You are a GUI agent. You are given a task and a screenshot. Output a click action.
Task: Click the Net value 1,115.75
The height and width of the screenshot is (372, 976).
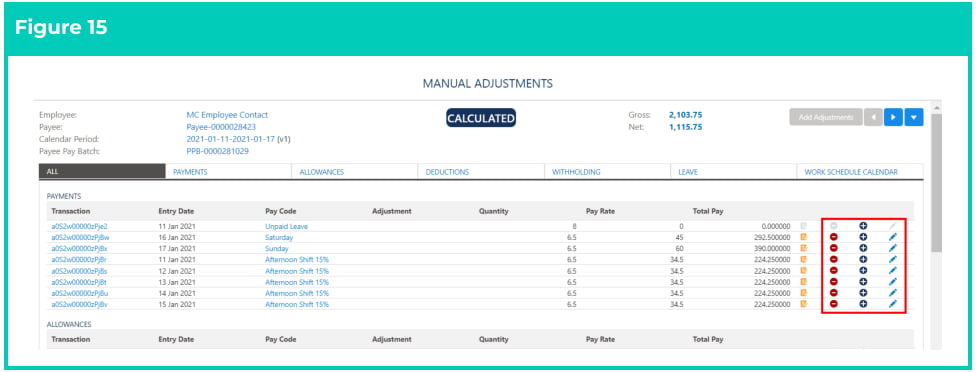pyautogui.click(x=685, y=127)
